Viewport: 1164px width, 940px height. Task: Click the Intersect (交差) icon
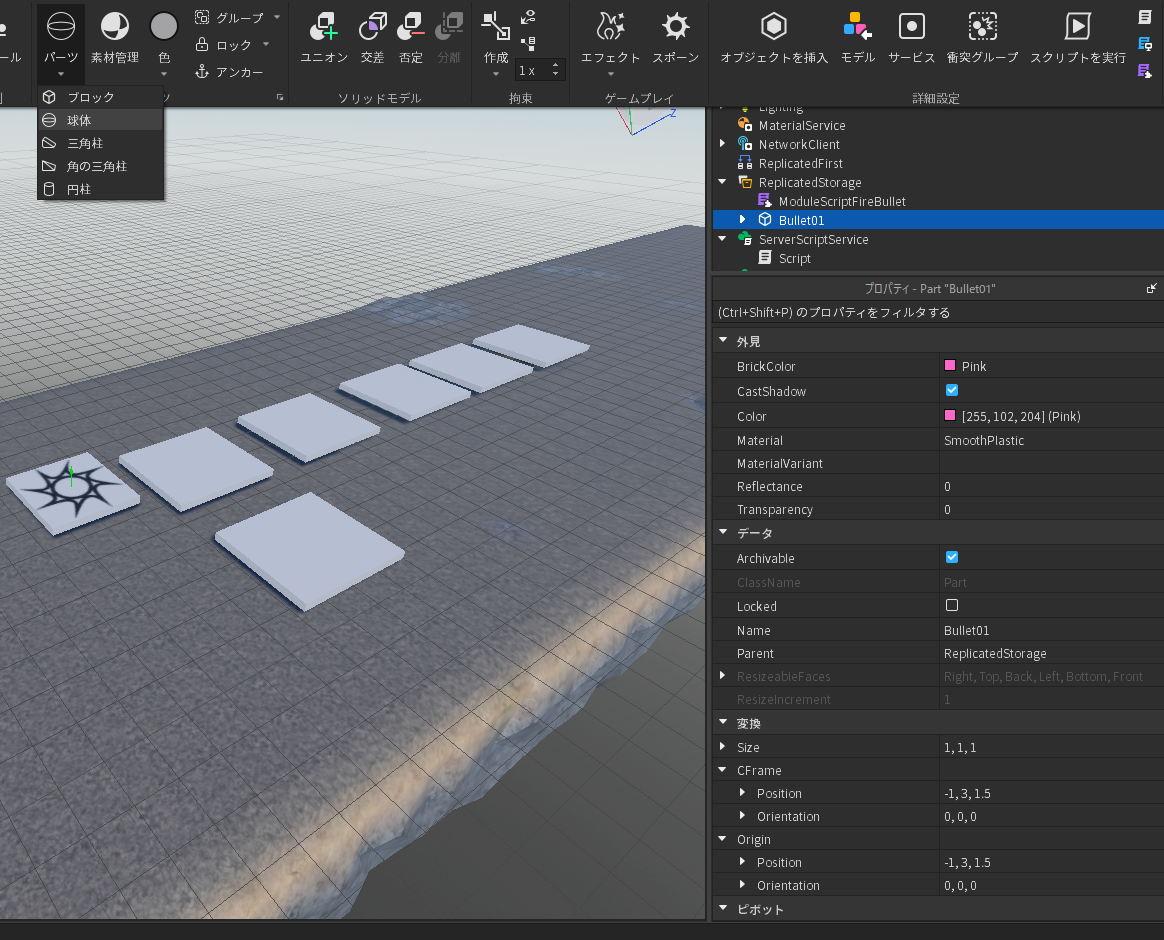click(x=372, y=27)
